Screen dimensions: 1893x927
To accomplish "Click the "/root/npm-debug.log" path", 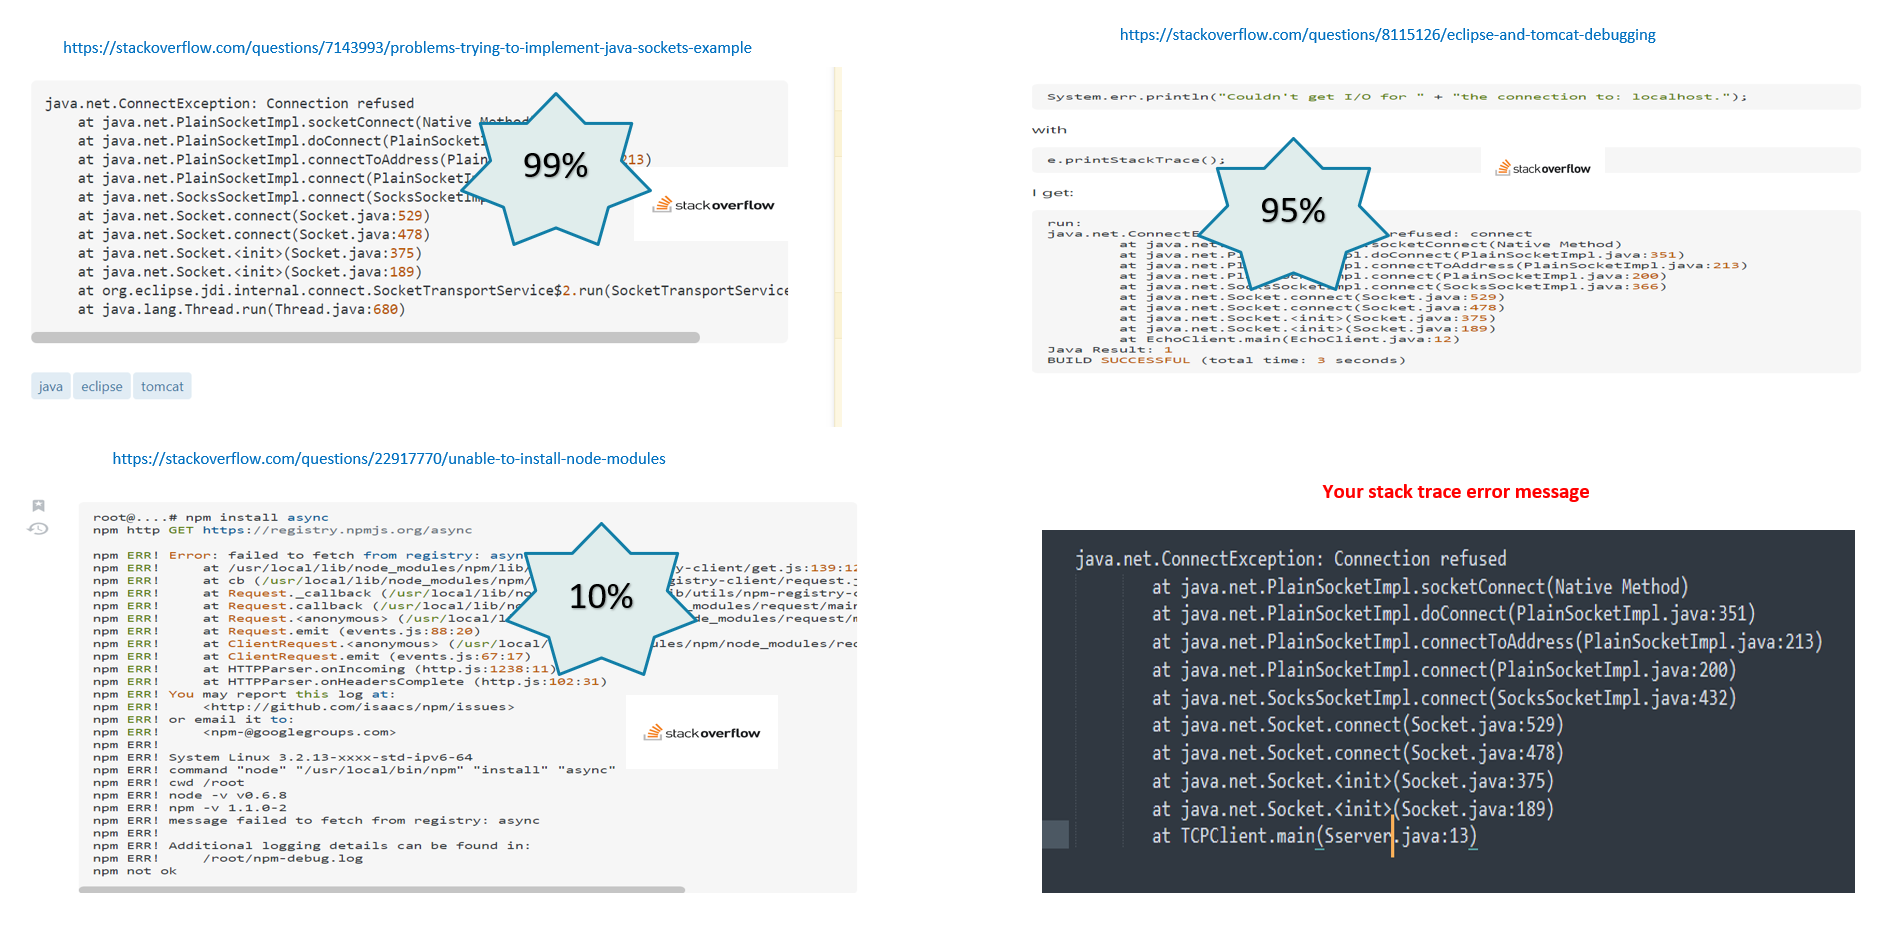I will click(283, 858).
